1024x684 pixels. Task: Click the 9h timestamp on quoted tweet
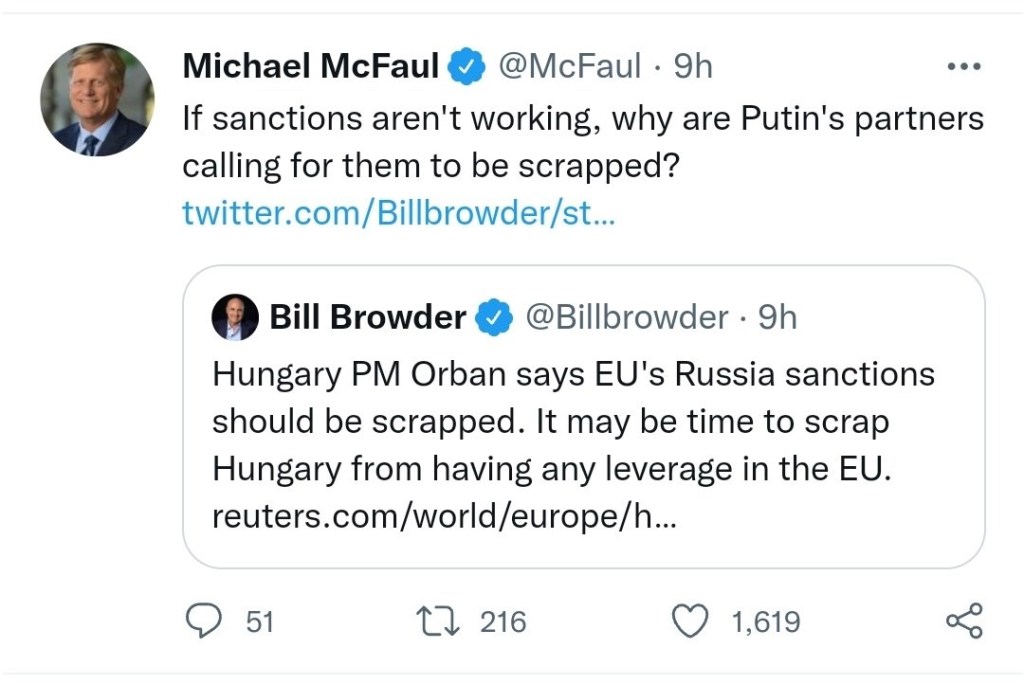[x=777, y=318]
